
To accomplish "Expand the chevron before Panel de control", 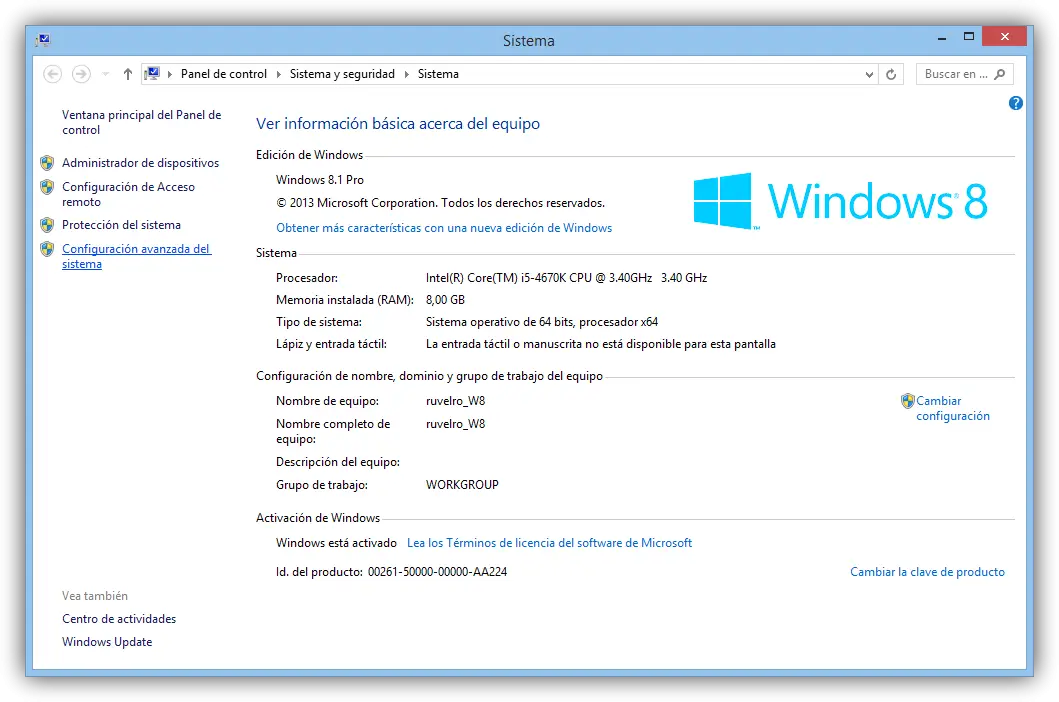I will click(170, 74).
